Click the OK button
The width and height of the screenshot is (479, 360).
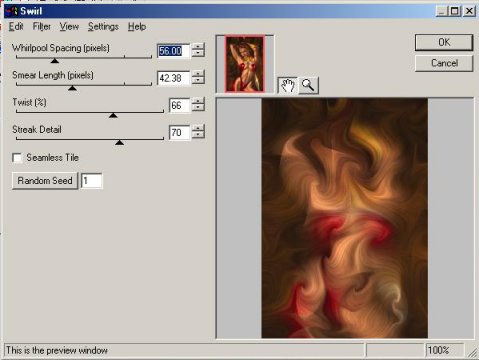[444, 42]
